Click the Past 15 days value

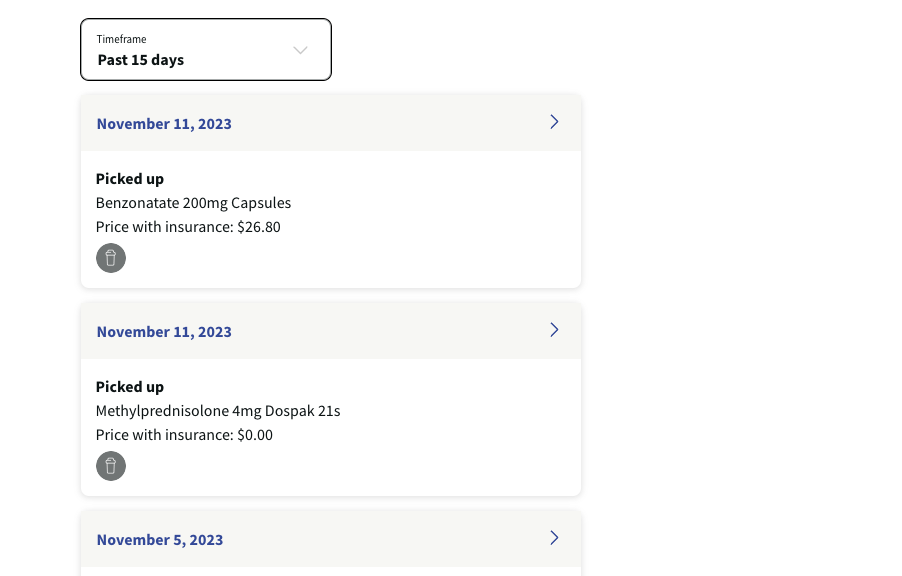(141, 60)
